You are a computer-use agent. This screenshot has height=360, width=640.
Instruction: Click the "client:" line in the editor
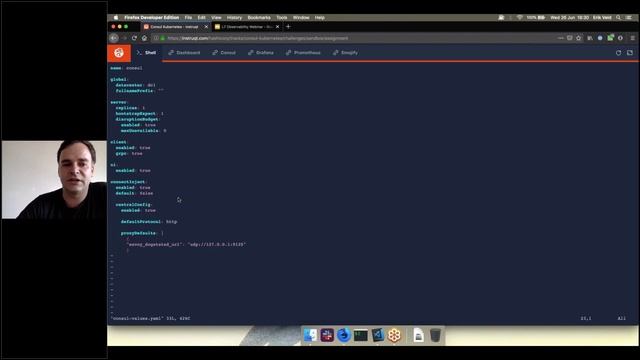tap(119, 142)
